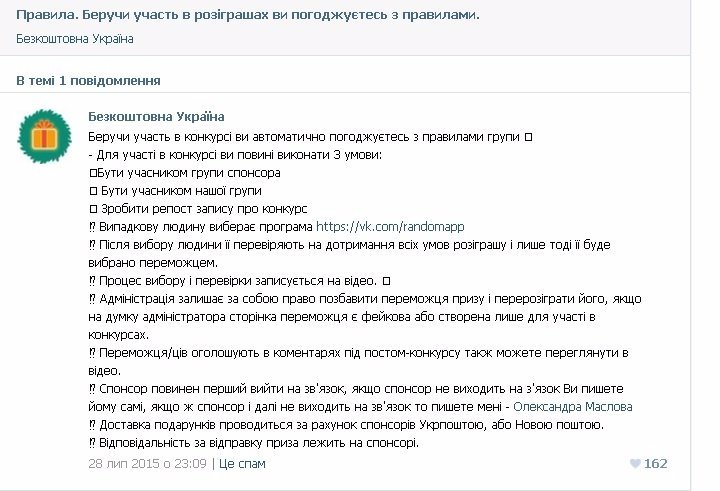Click the double exclamation mark before "Спонсор повинен"
Viewport: 720px width, 491px height.
pyautogui.click(x=92, y=389)
